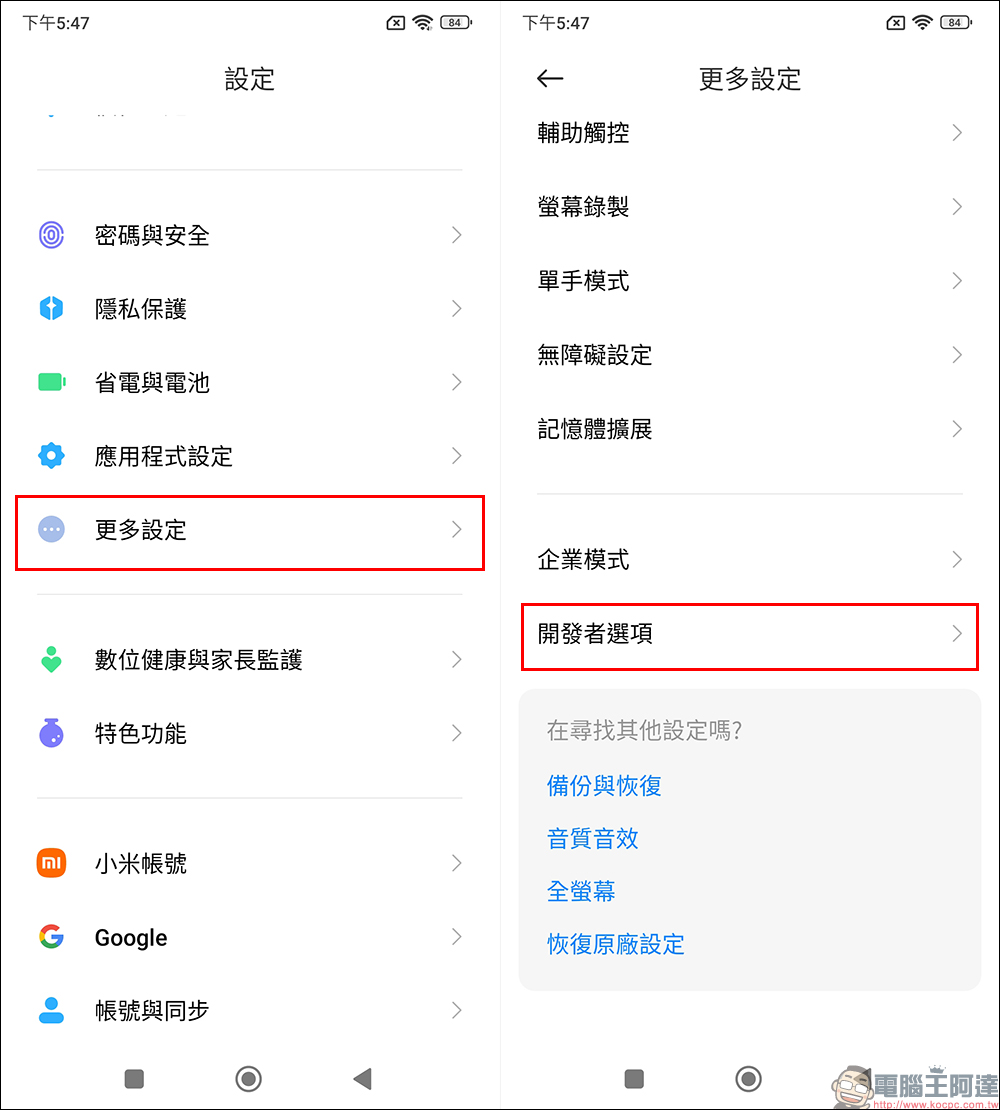Tap the 密碼與安全 fingerprint icon
Viewport: 1000px width, 1110px height.
[51, 235]
